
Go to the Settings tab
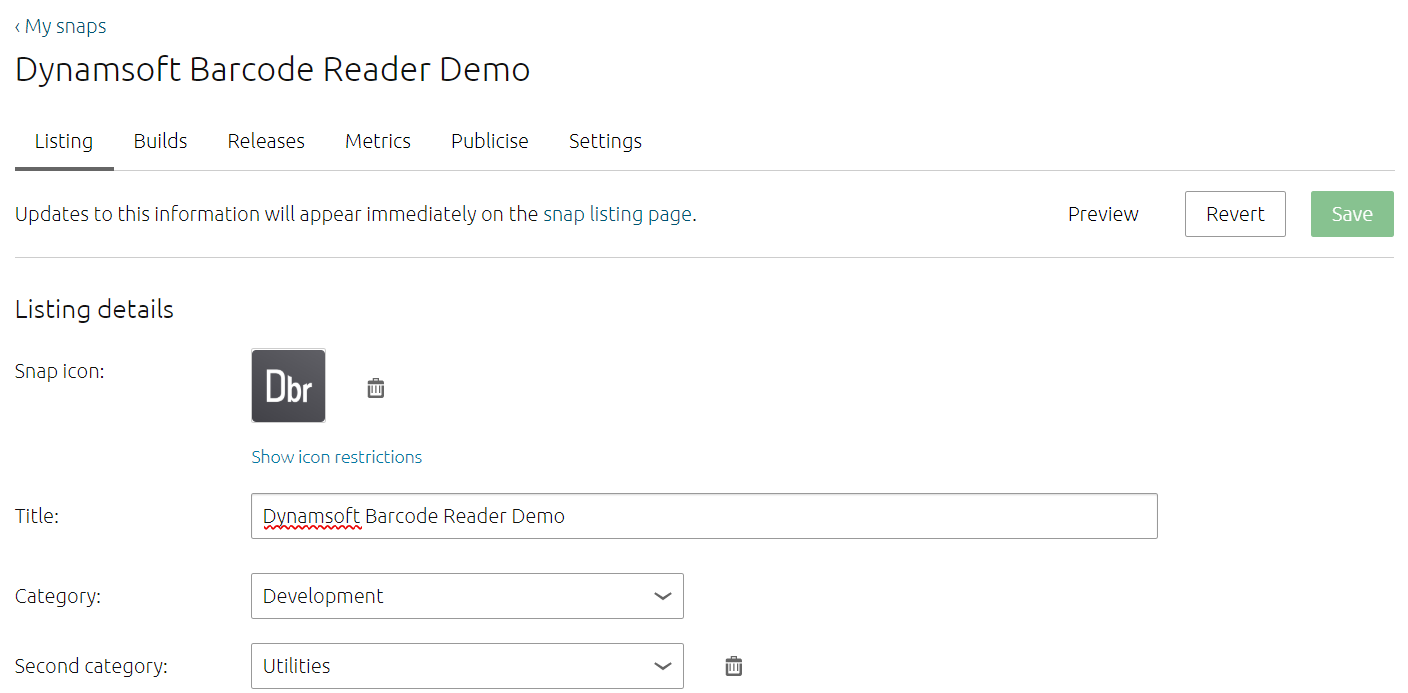[605, 141]
